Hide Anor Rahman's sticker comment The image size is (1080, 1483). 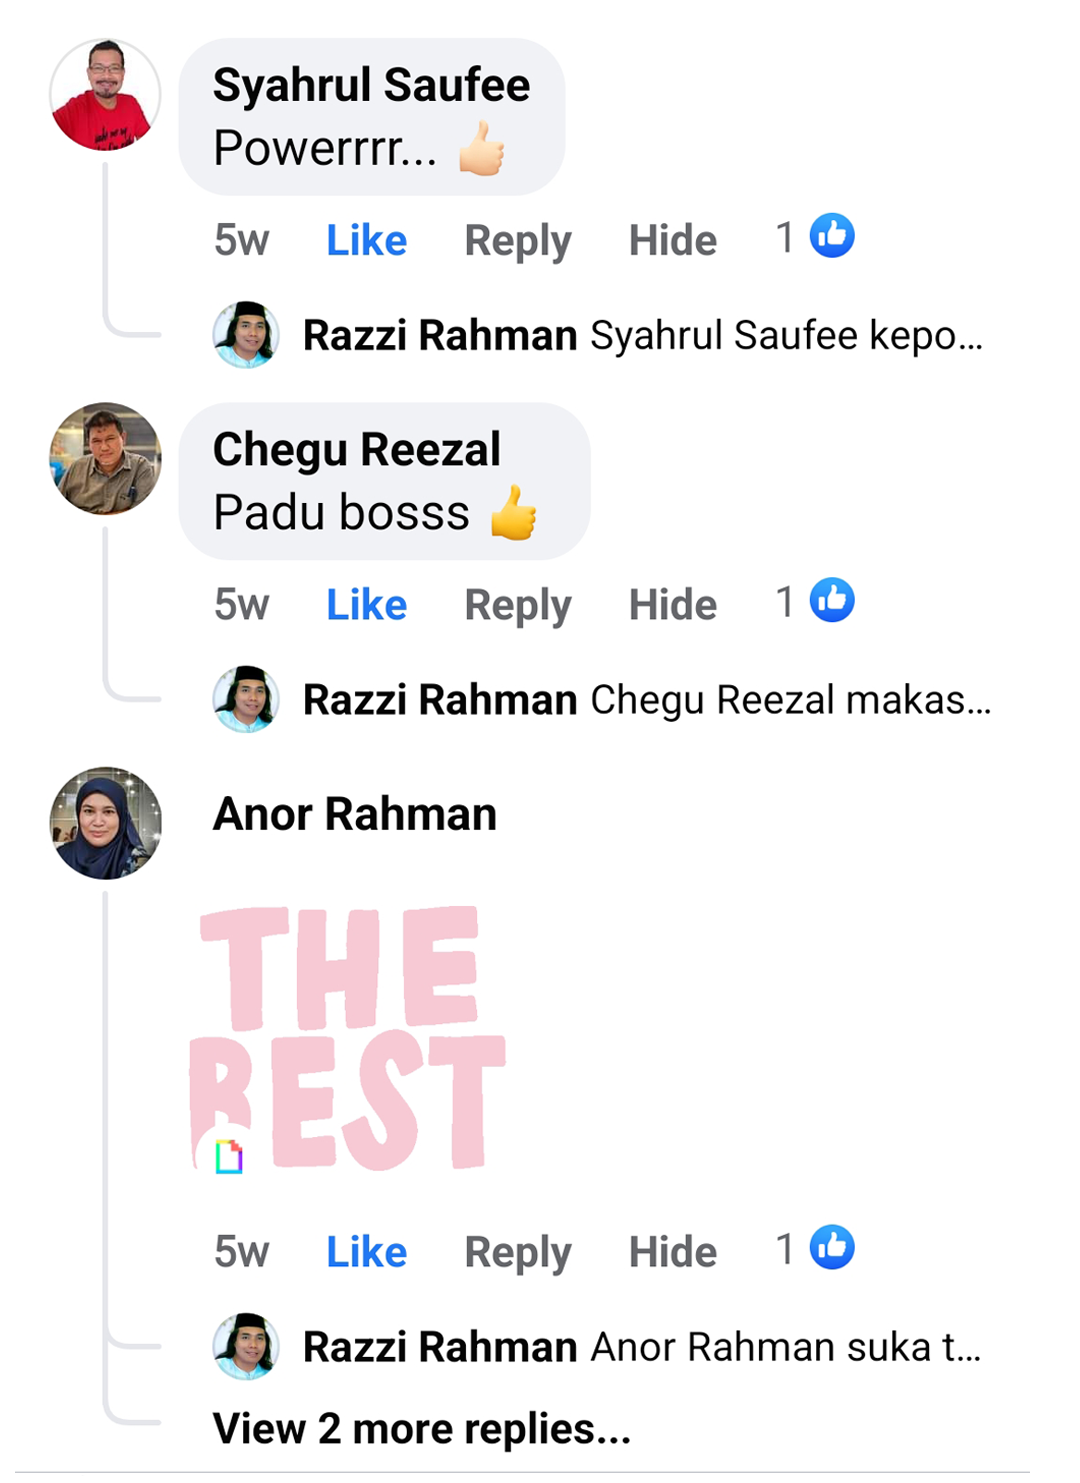(672, 1252)
